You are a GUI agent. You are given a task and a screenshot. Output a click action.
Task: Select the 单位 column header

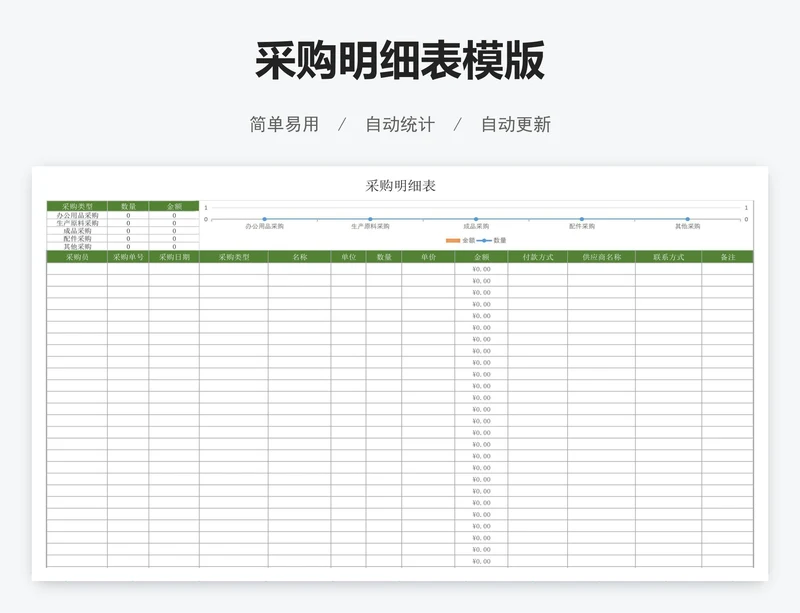tap(348, 257)
